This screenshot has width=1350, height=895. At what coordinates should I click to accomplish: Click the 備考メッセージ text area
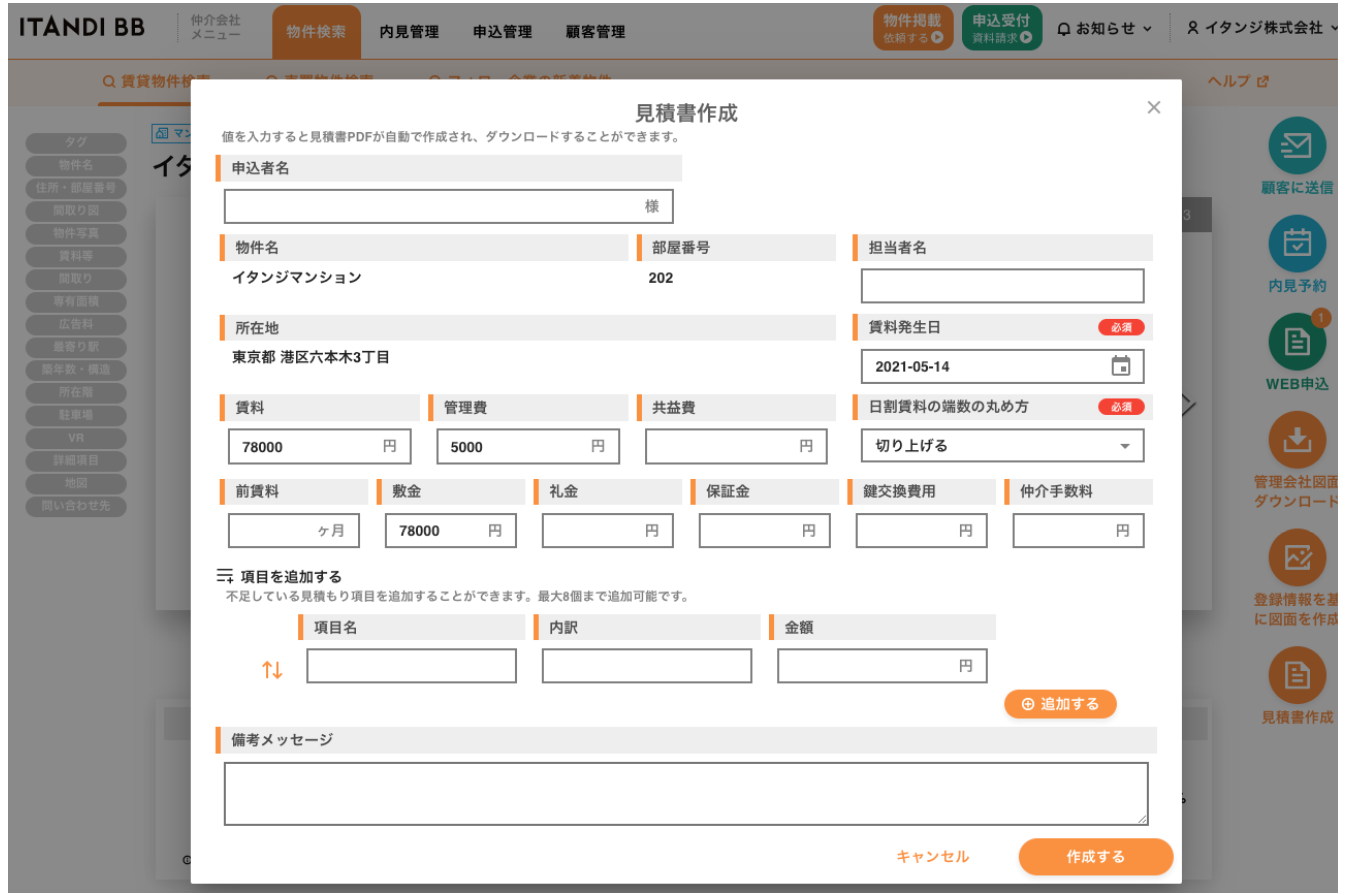[686, 794]
